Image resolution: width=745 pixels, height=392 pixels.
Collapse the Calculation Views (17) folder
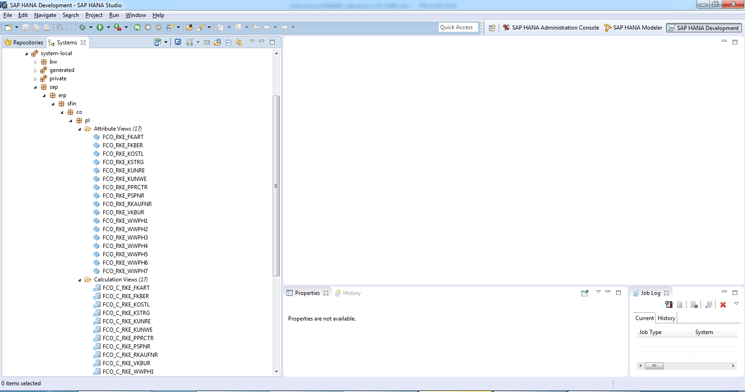[x=80, y=280]
